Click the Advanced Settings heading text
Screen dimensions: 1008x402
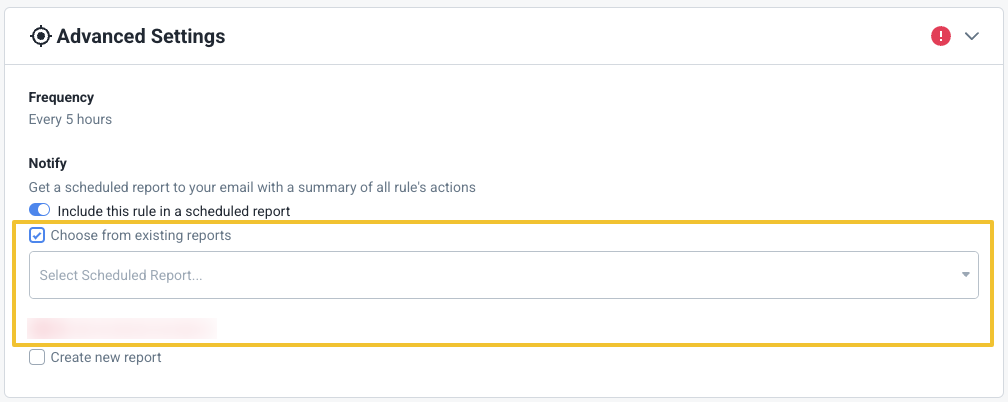[141, 37]
